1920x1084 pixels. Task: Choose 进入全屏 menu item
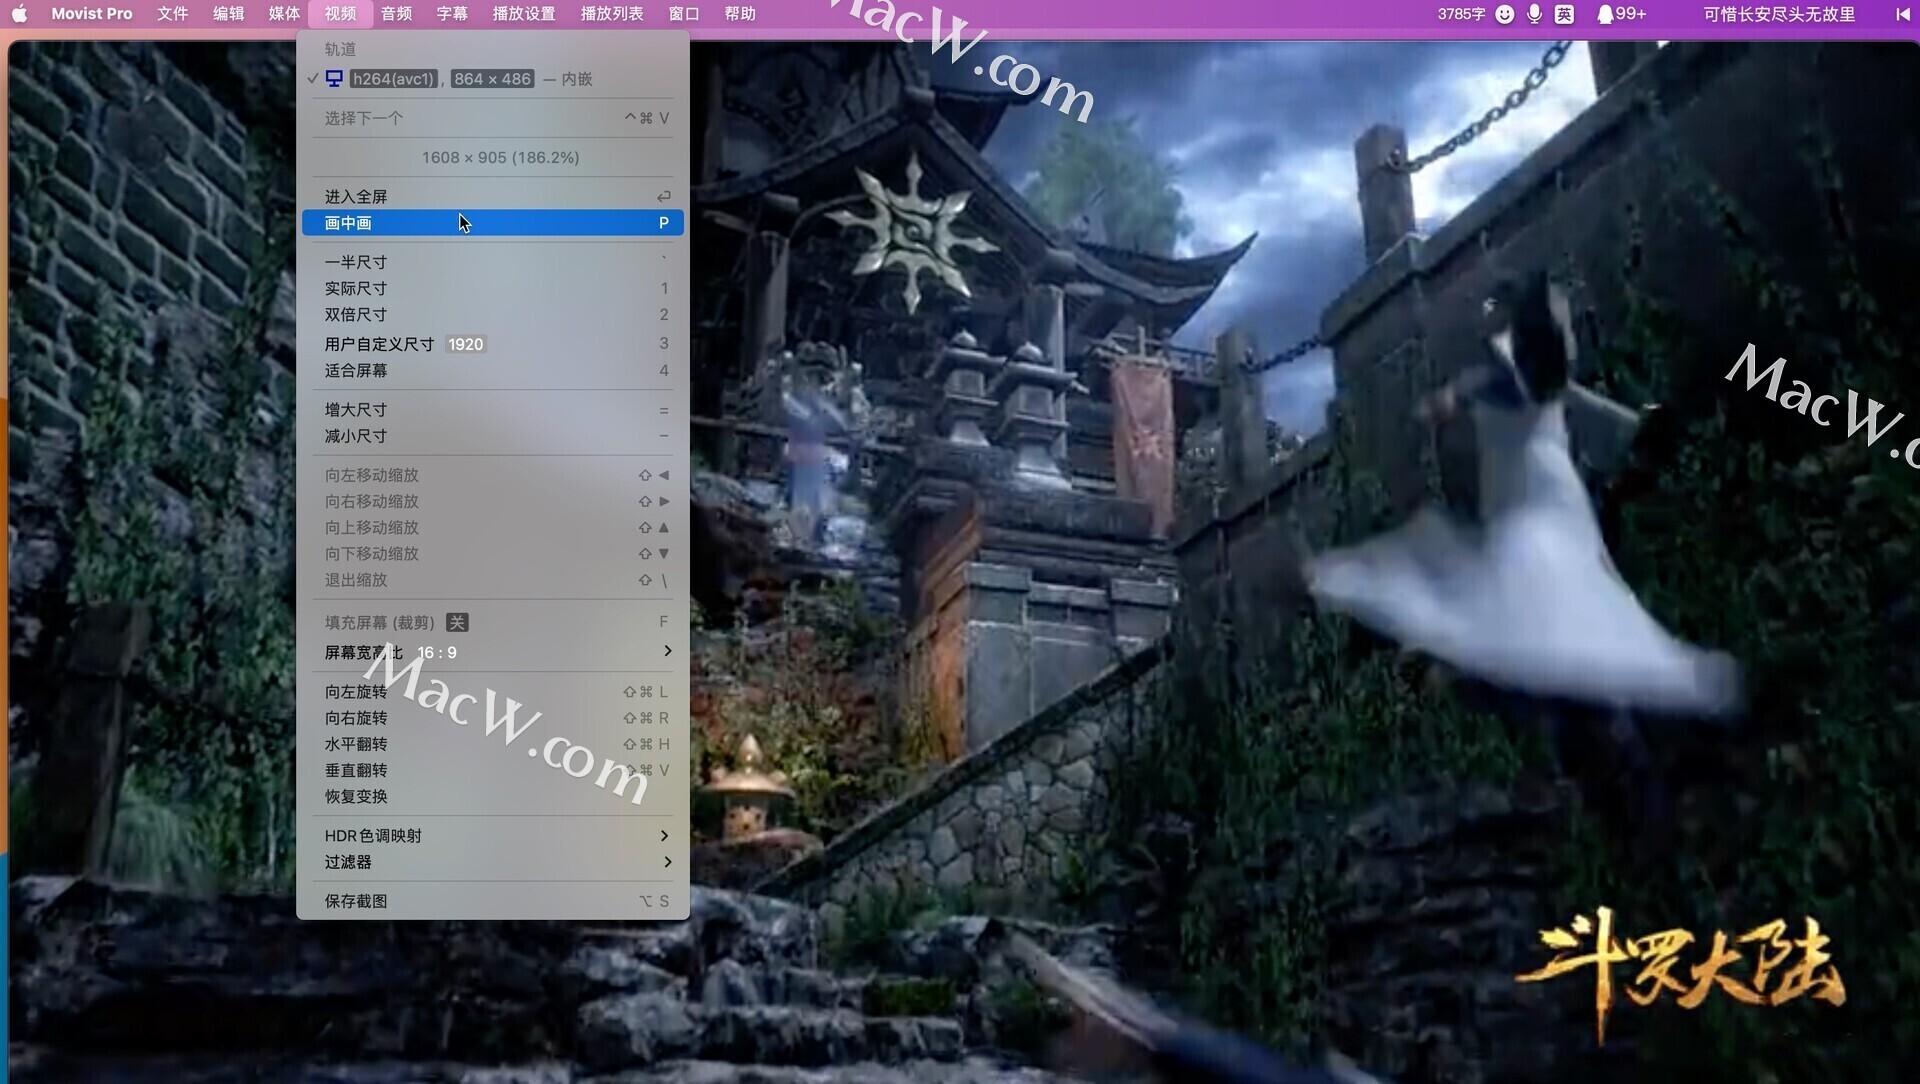(493, 197)
